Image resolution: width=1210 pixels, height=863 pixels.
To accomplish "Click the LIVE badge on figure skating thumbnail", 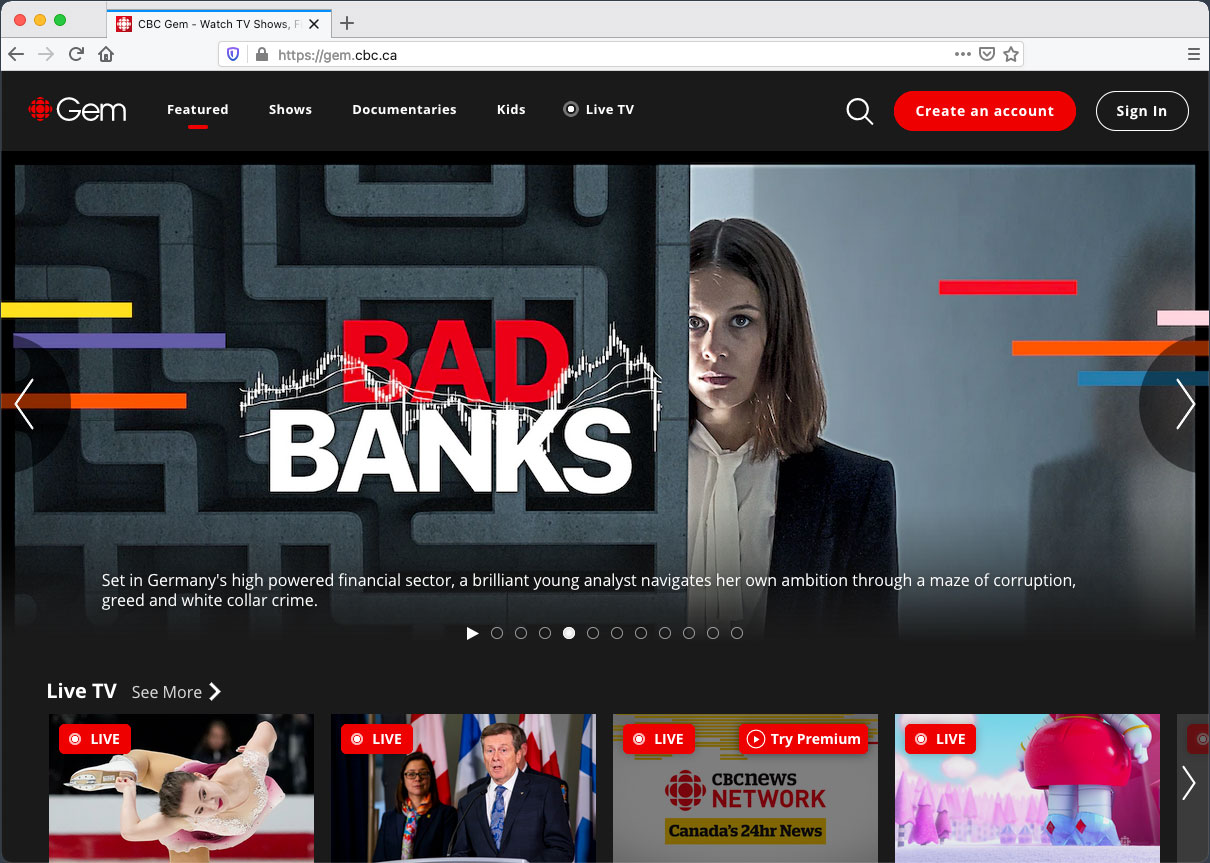I will (95, 739).
